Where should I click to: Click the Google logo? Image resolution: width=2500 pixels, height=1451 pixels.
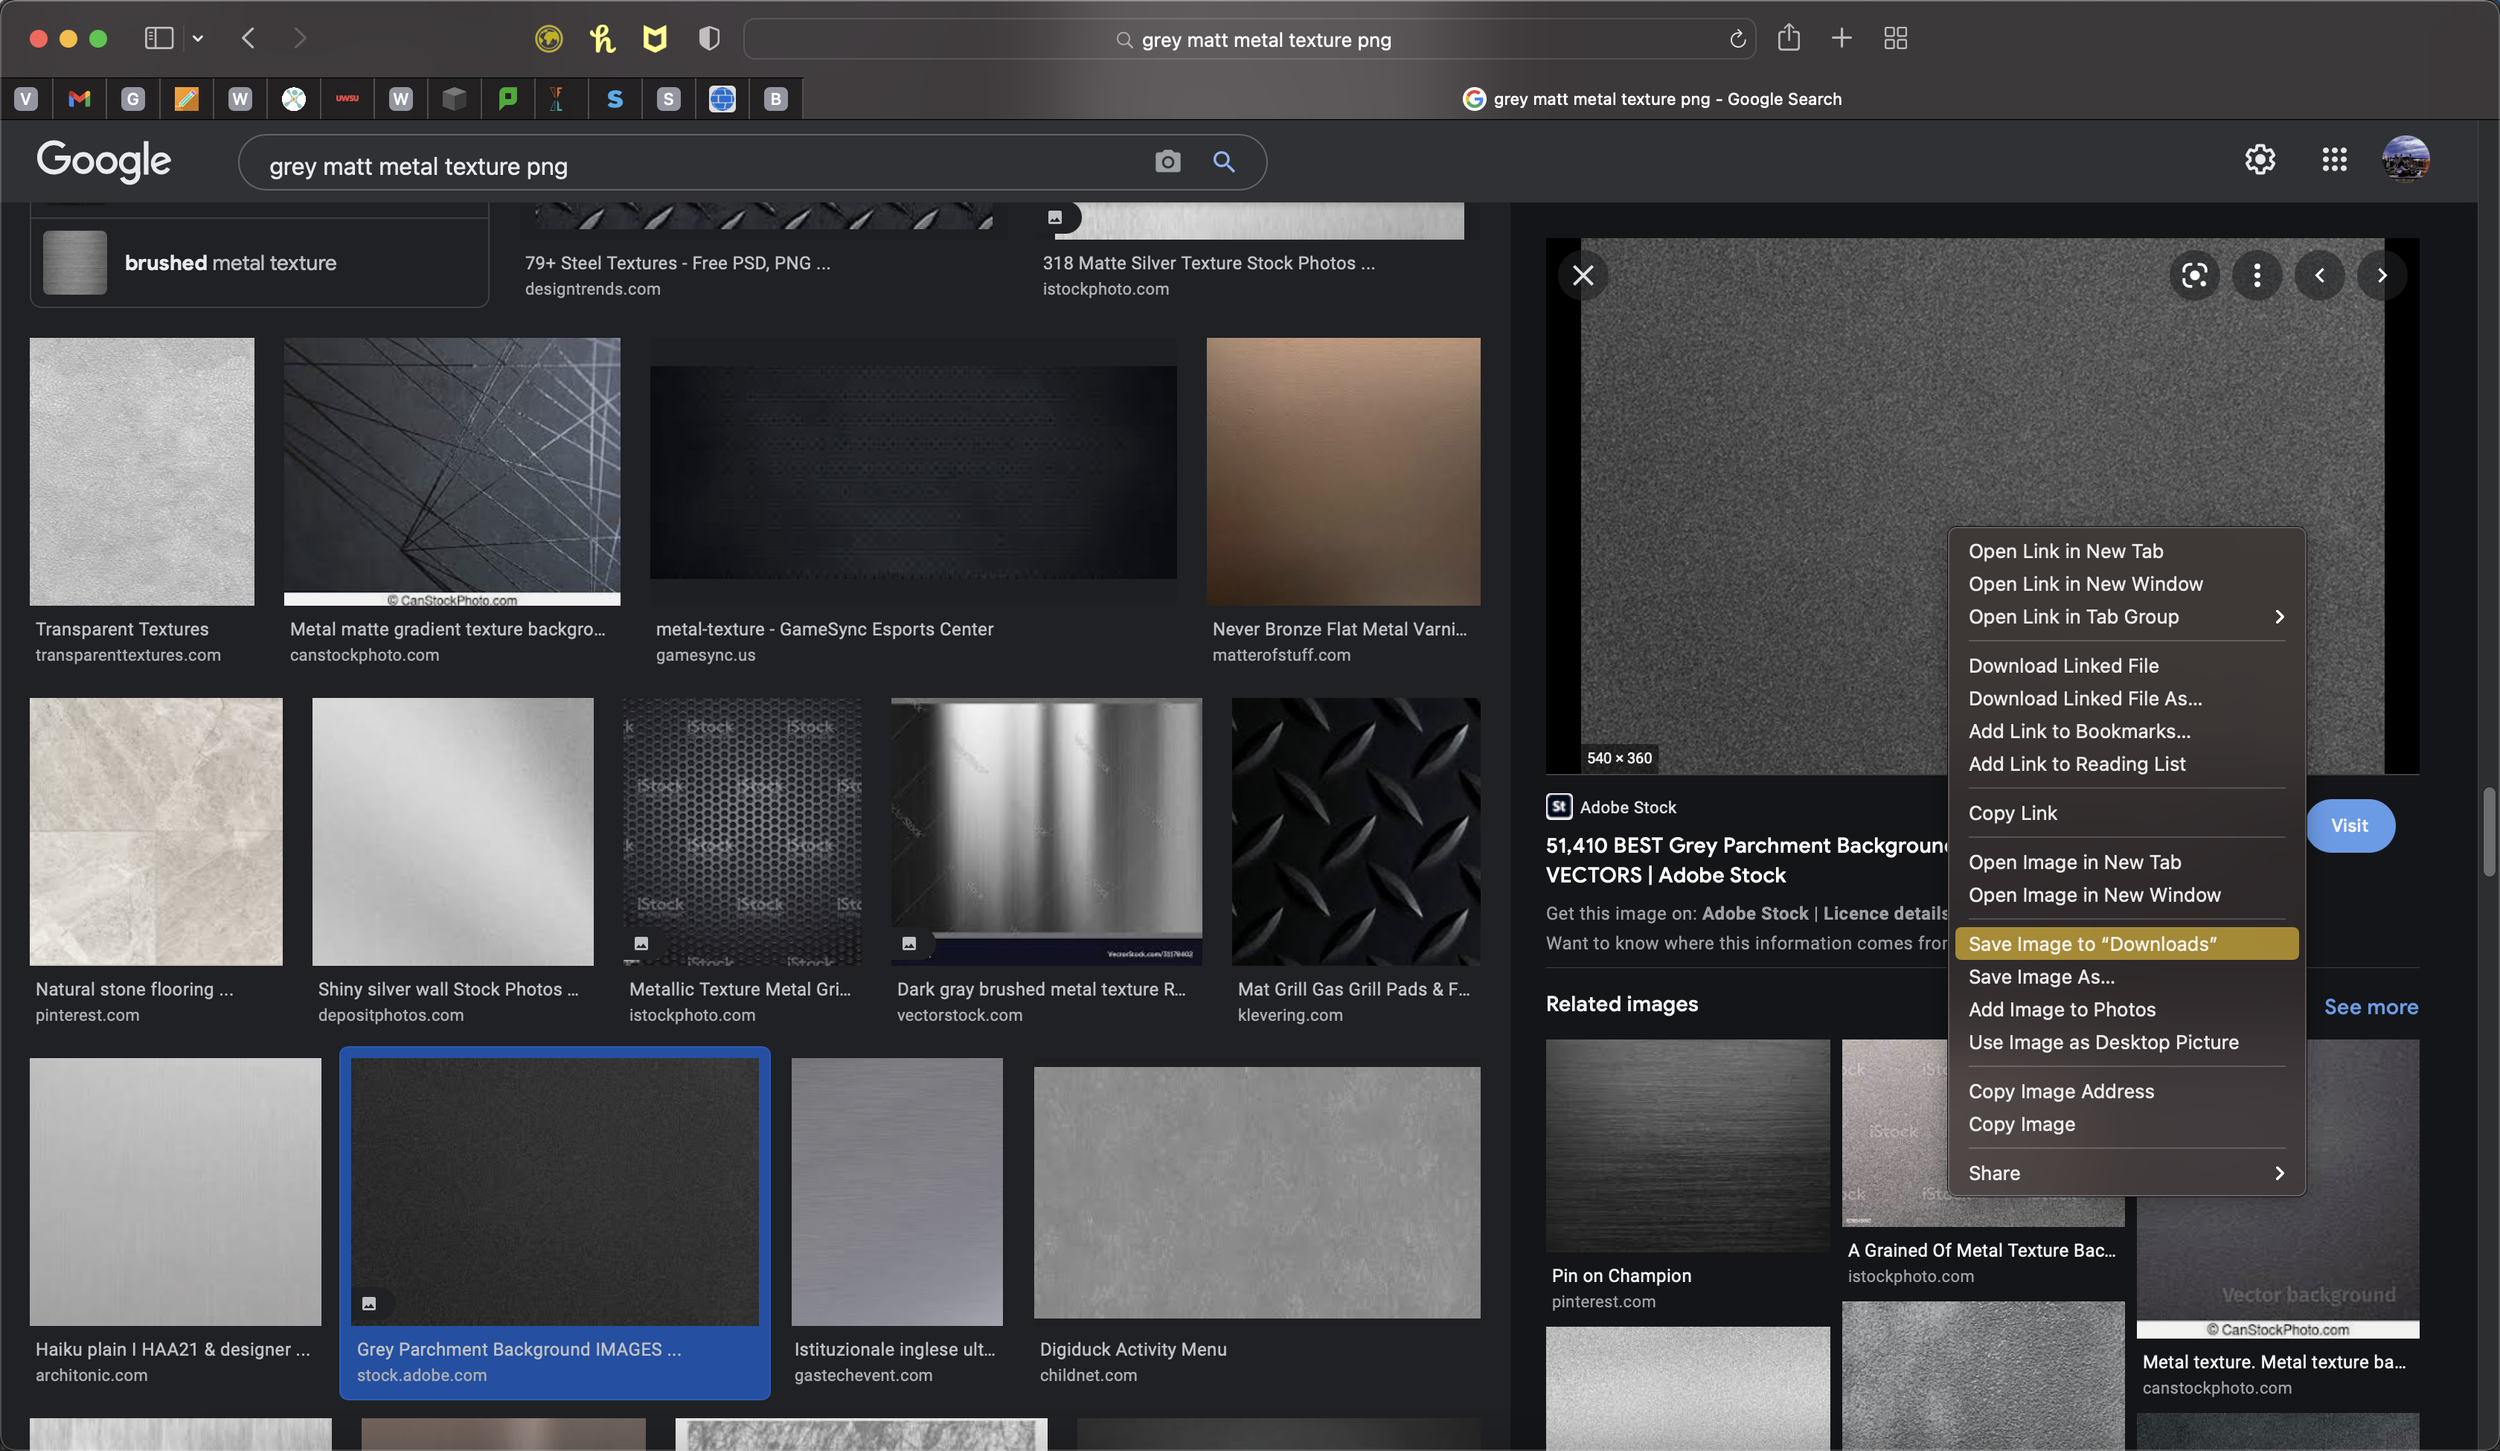pyautogui.click(x=104, y=161)
